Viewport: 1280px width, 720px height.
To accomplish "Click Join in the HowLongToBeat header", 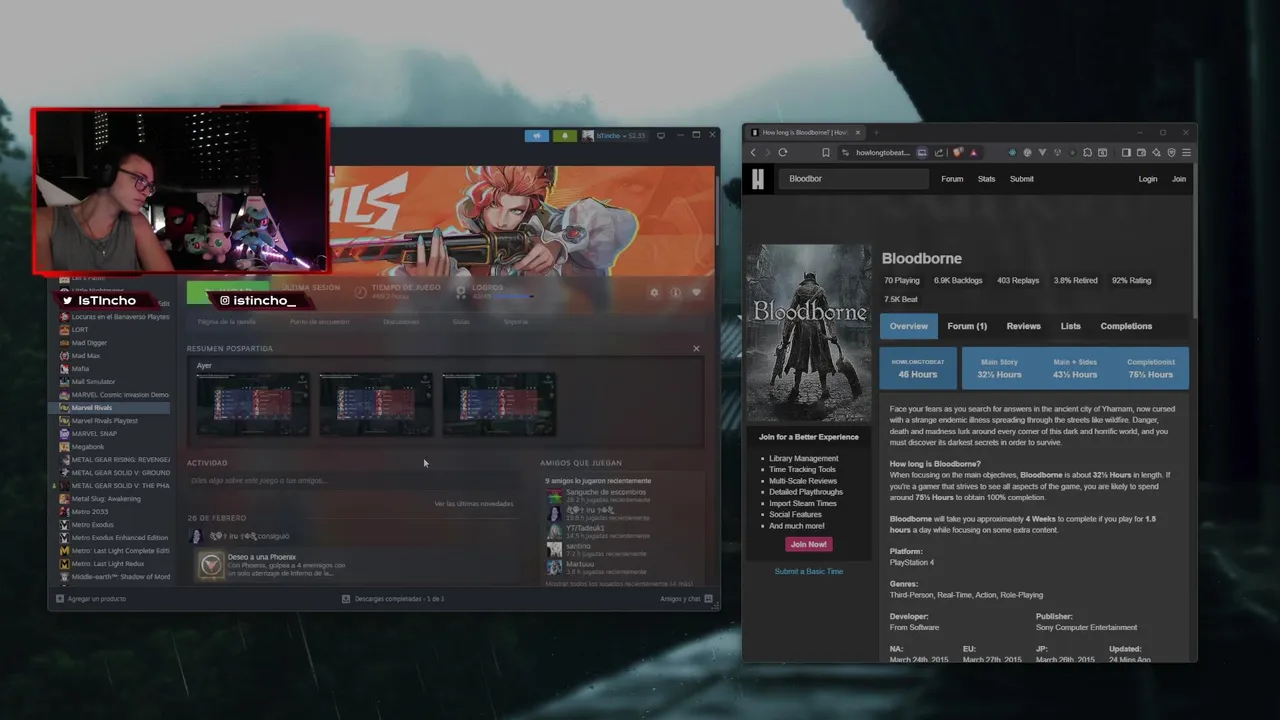I will (x=1179, y=179).
